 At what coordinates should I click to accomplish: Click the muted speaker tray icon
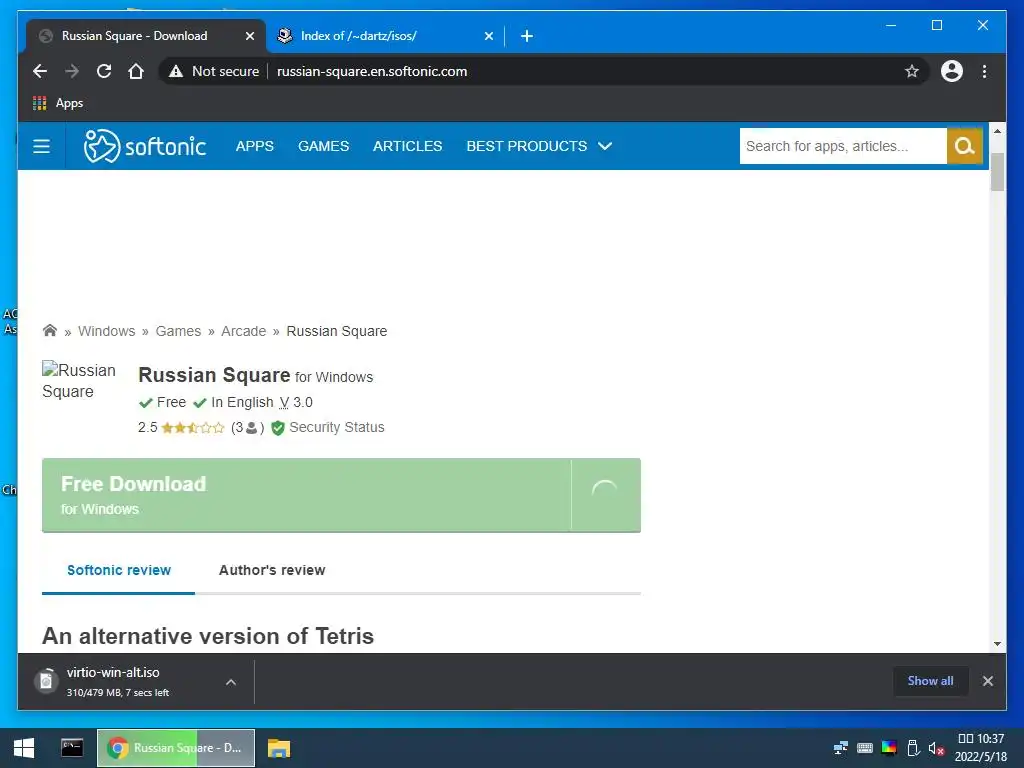(936, 748)
